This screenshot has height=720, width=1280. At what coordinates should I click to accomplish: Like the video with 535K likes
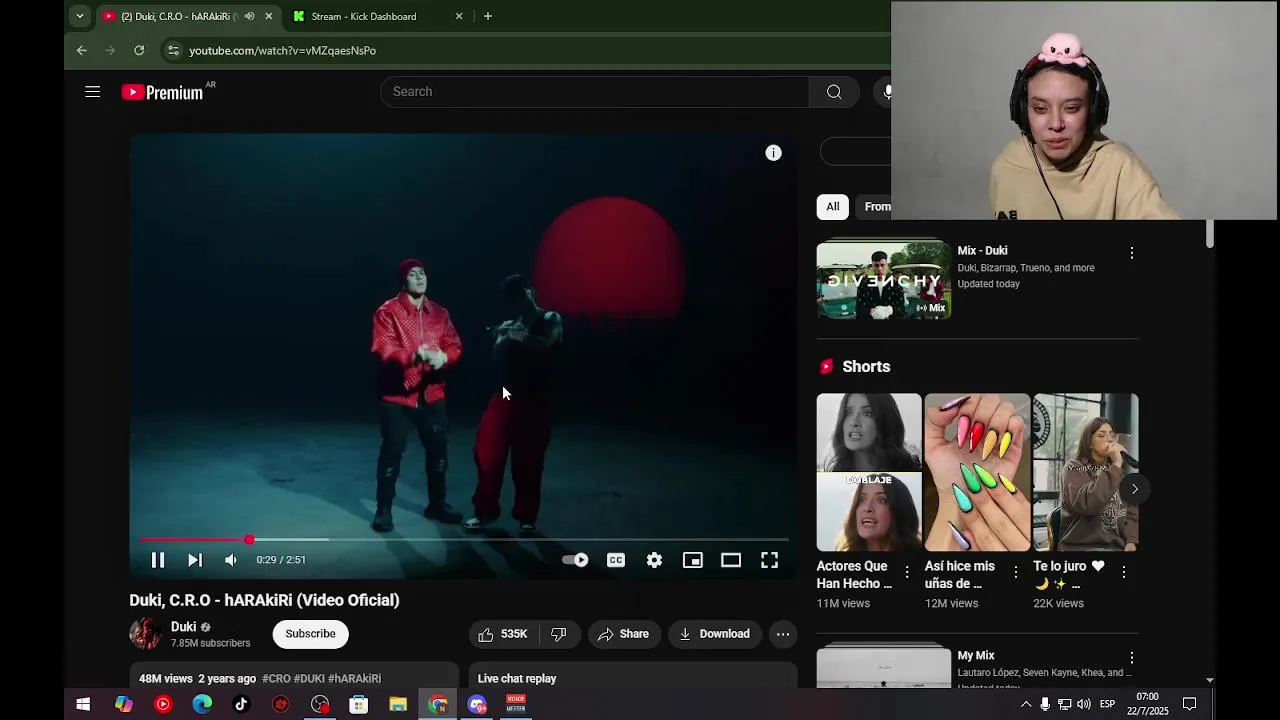pyautogui.click(x=504, y=634)
